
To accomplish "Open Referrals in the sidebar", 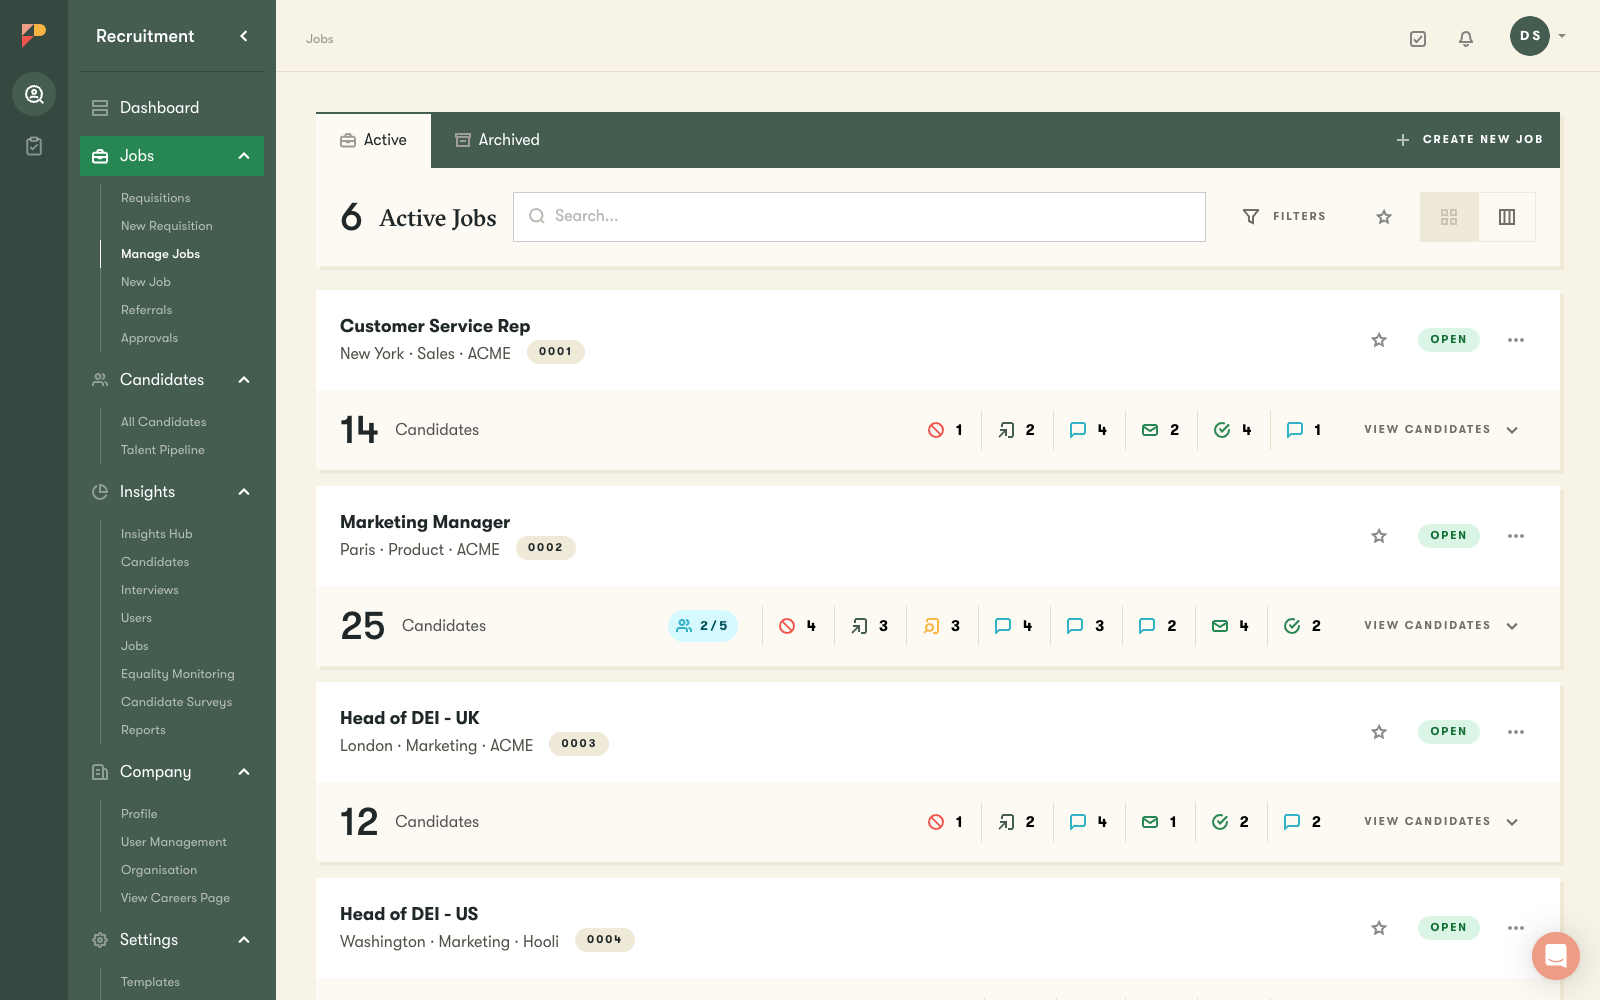I will (x=146, y=310).
